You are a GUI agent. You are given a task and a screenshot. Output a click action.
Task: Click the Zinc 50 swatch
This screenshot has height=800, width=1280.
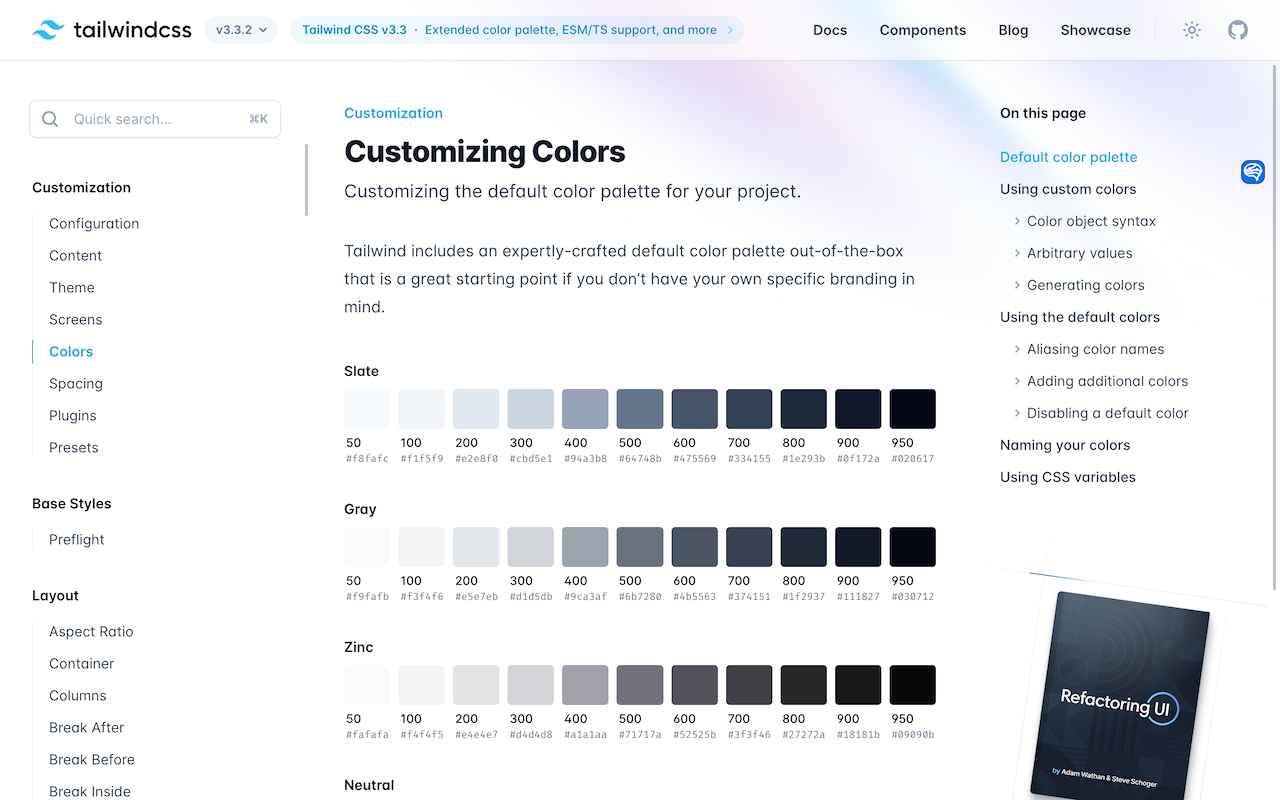(x=367, y=685)
